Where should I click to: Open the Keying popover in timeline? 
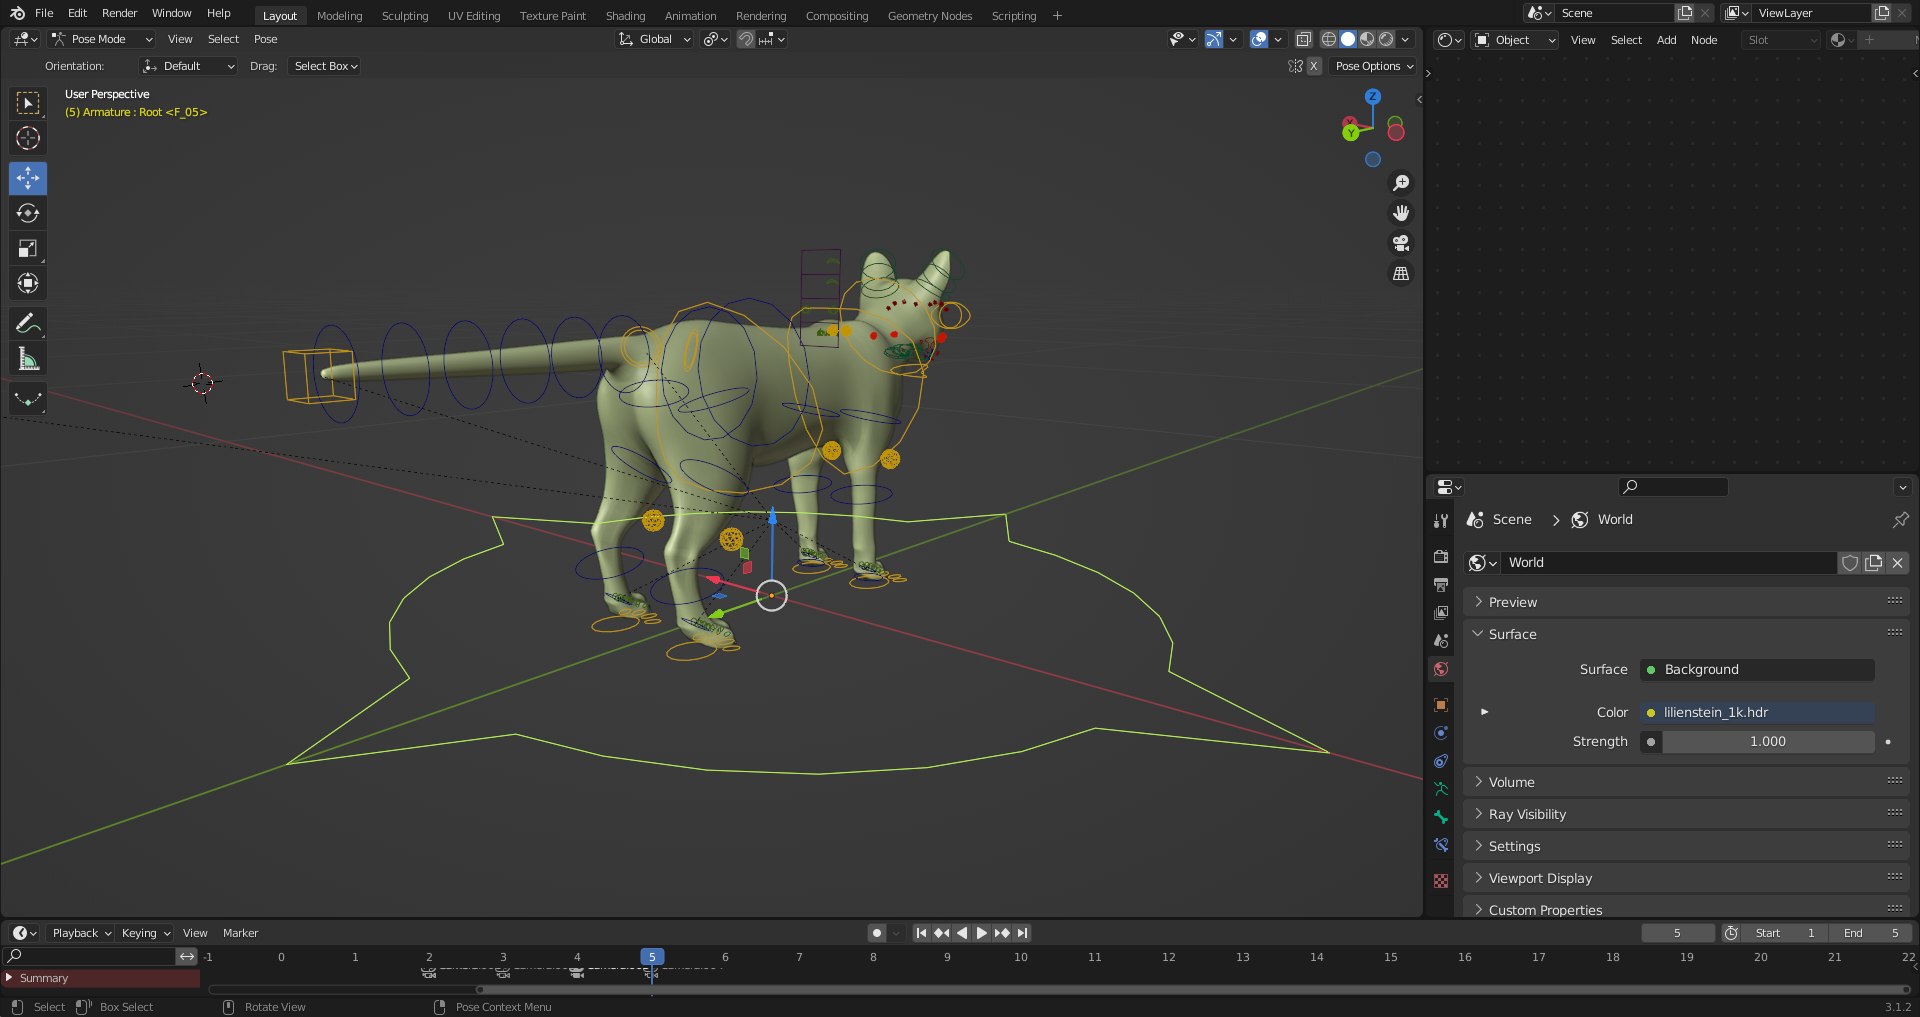[x=146, y=933]
